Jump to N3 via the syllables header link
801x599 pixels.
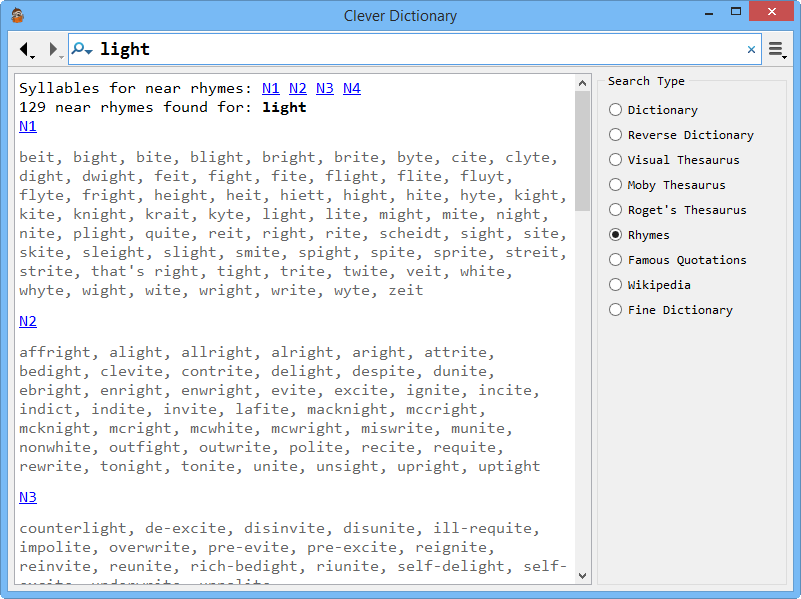[x=325, y=88]
